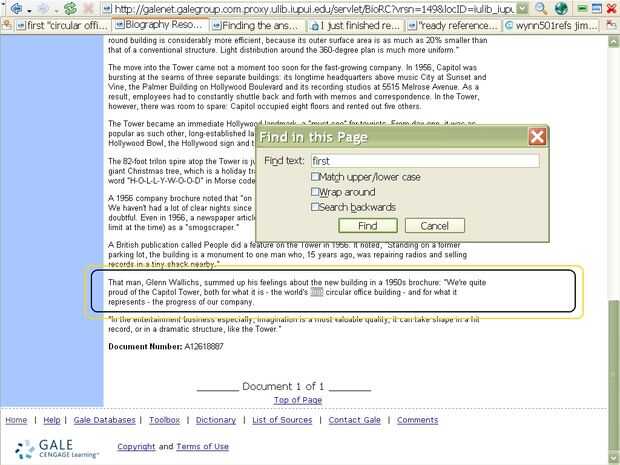
Task: Enable Wrap around checkbox
Action: [x=315, y=192]
